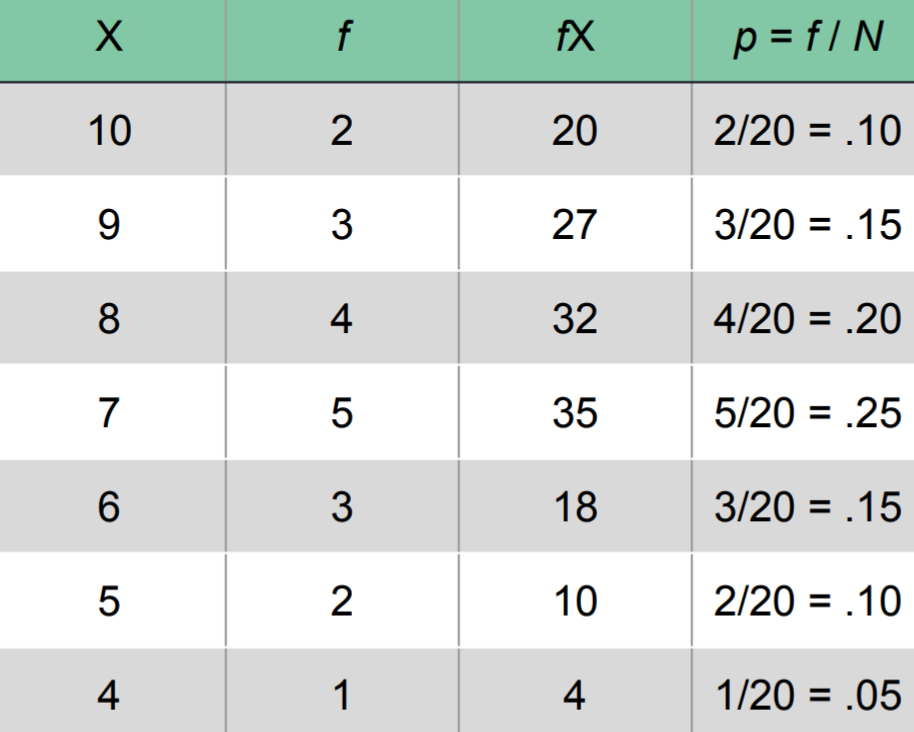Click the fX cell containing 32
This screenshot has width=914, height=732.
pos(574,318)
